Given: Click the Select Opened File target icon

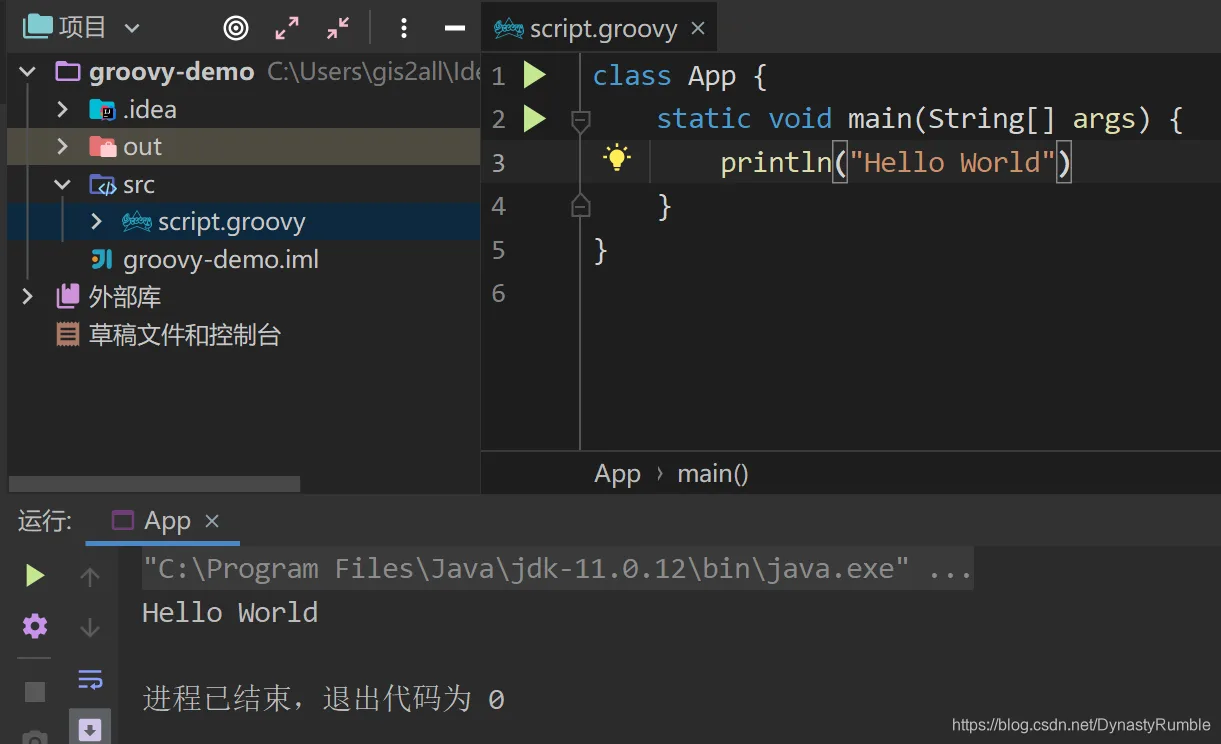Looking at the screenshot, I should pyautogui.click(x=236, y=28).
